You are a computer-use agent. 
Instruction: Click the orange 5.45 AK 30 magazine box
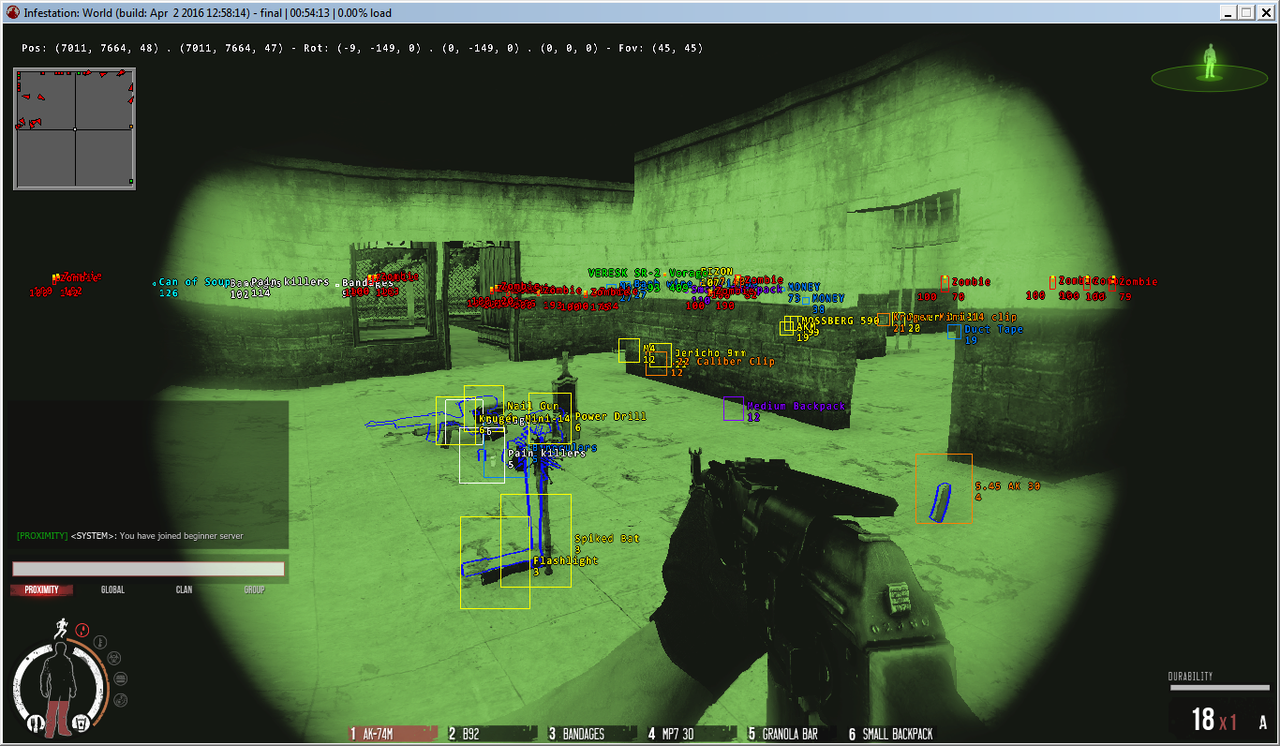tap(944, 488)
